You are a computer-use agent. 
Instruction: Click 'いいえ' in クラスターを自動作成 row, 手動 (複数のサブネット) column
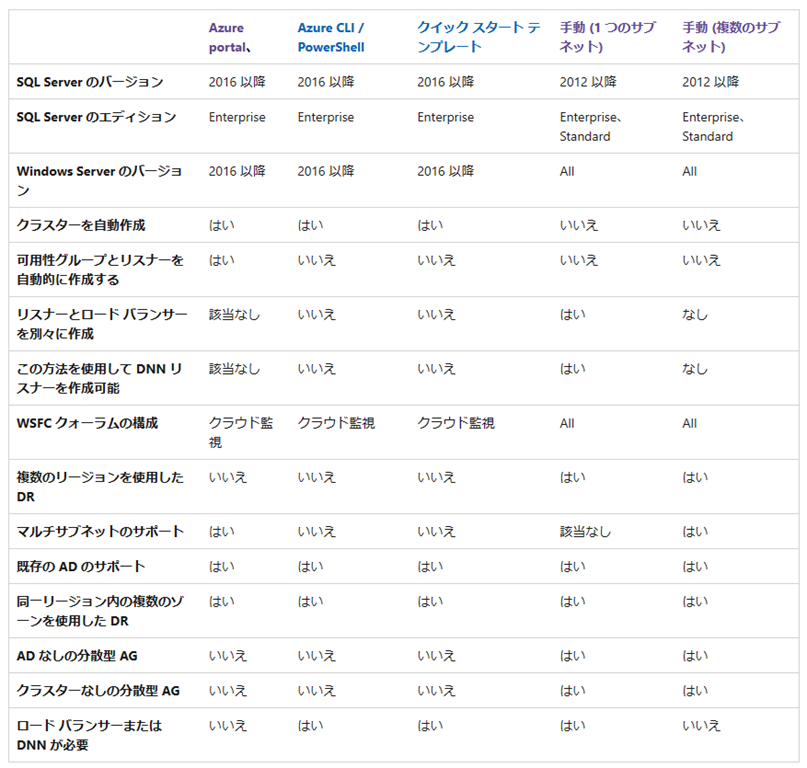[701, 225]
